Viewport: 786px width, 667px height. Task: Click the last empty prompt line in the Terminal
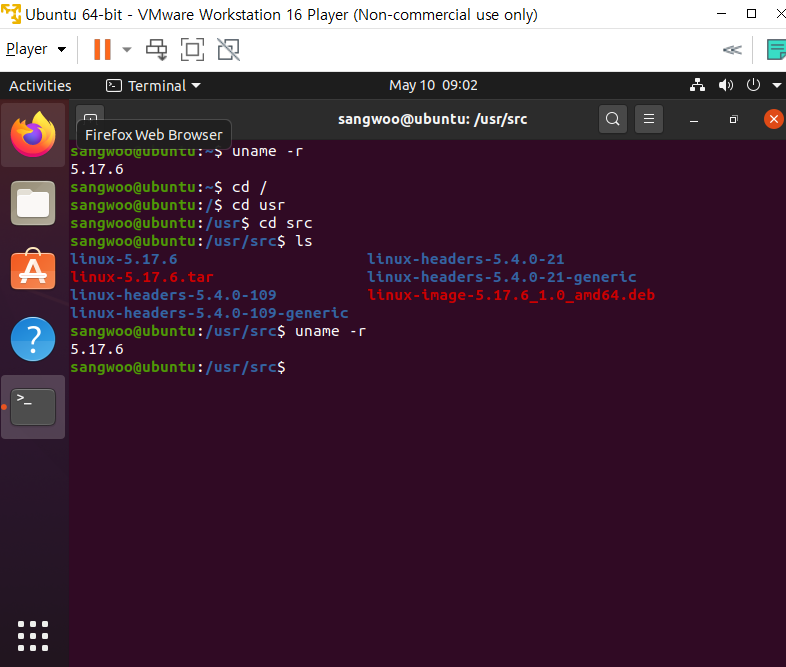coord(178,367)
